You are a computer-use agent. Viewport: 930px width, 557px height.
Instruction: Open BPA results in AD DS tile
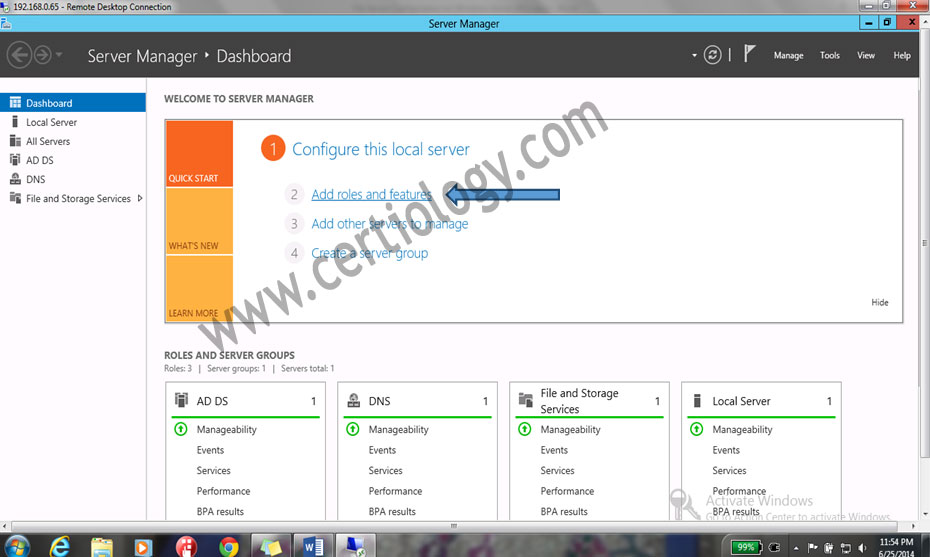(x=220, y=511)
